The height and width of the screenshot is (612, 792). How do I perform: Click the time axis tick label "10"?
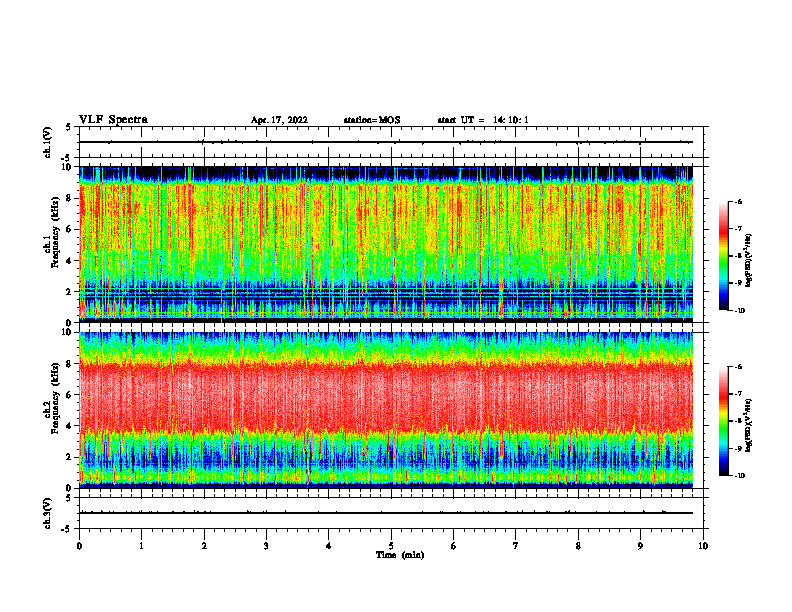703,545
